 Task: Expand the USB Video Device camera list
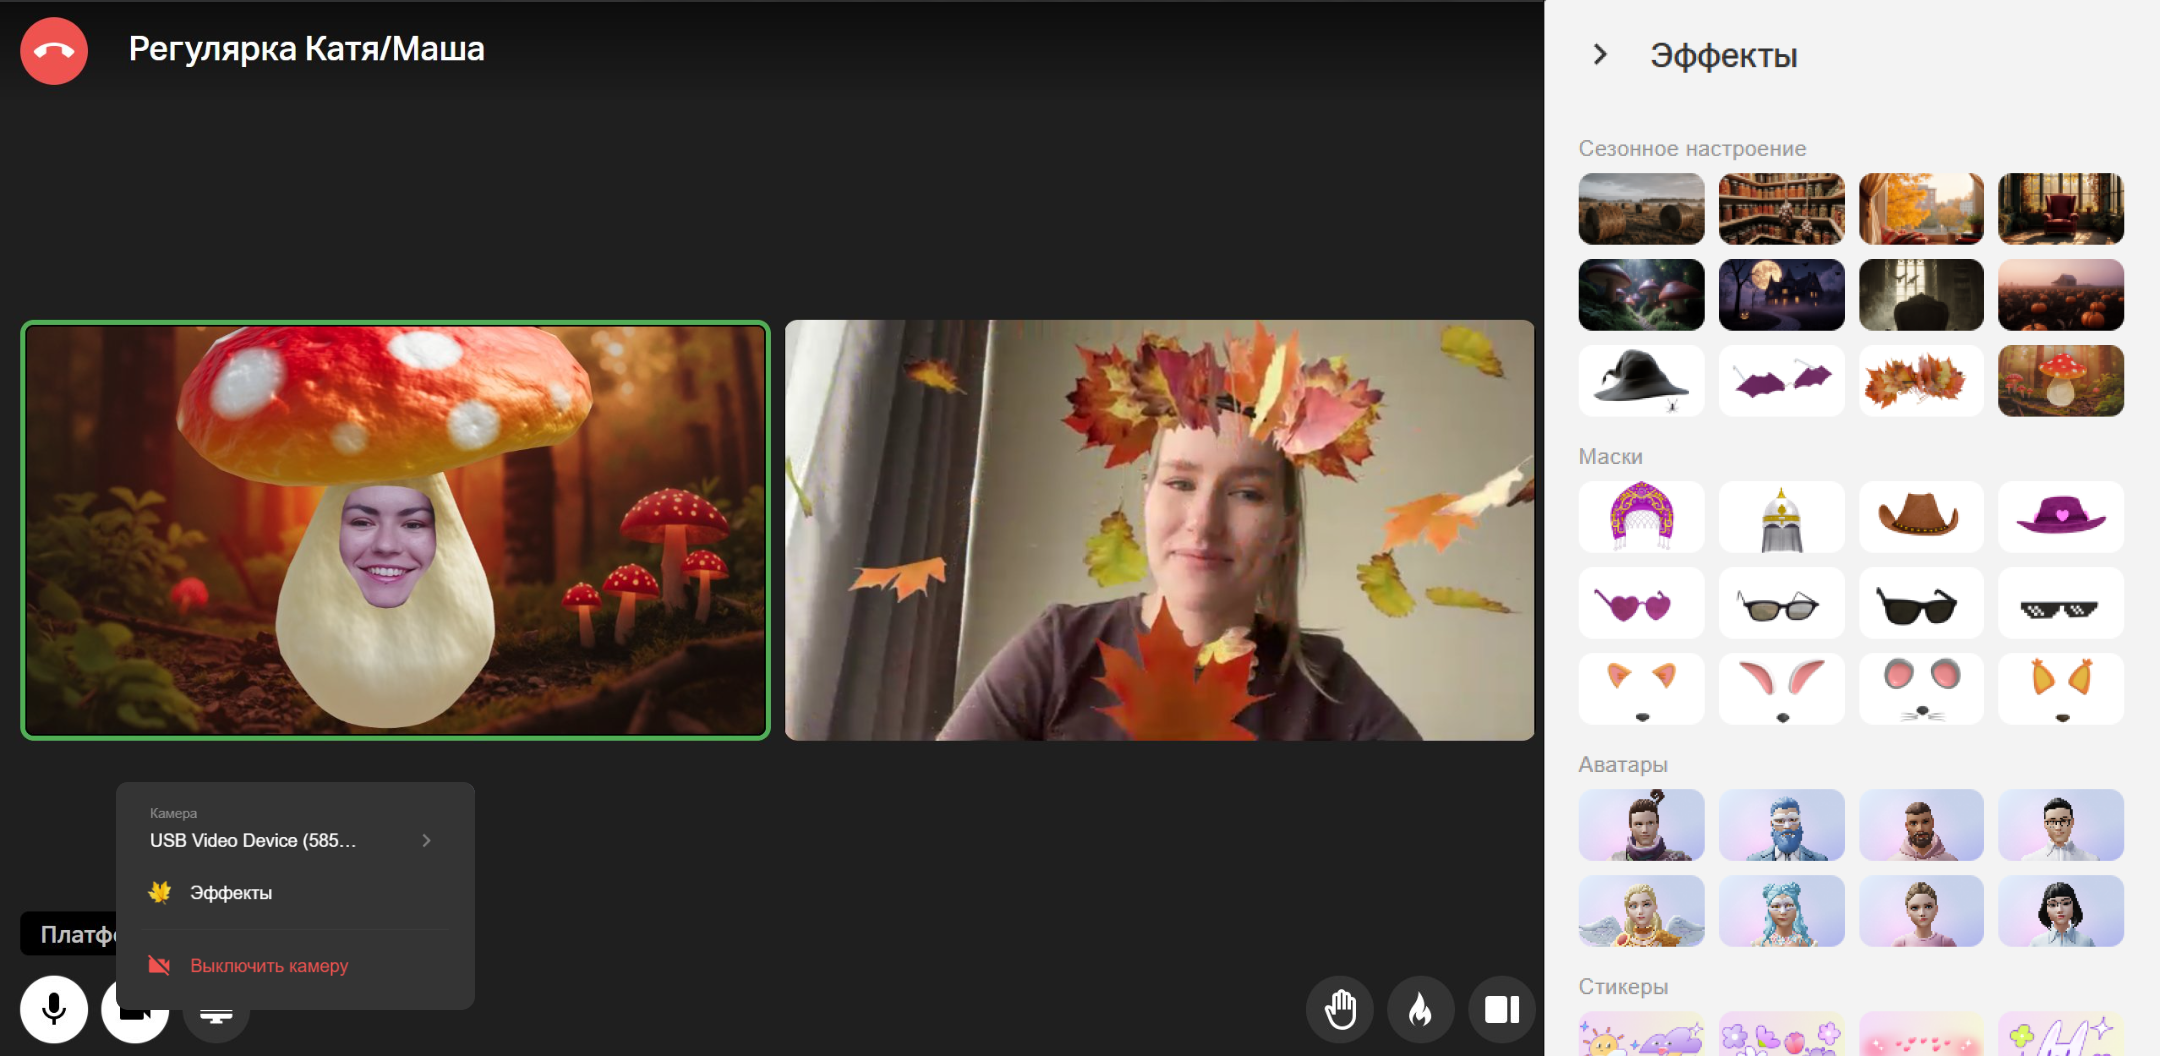pyautogui.click(x=426, y=841)
